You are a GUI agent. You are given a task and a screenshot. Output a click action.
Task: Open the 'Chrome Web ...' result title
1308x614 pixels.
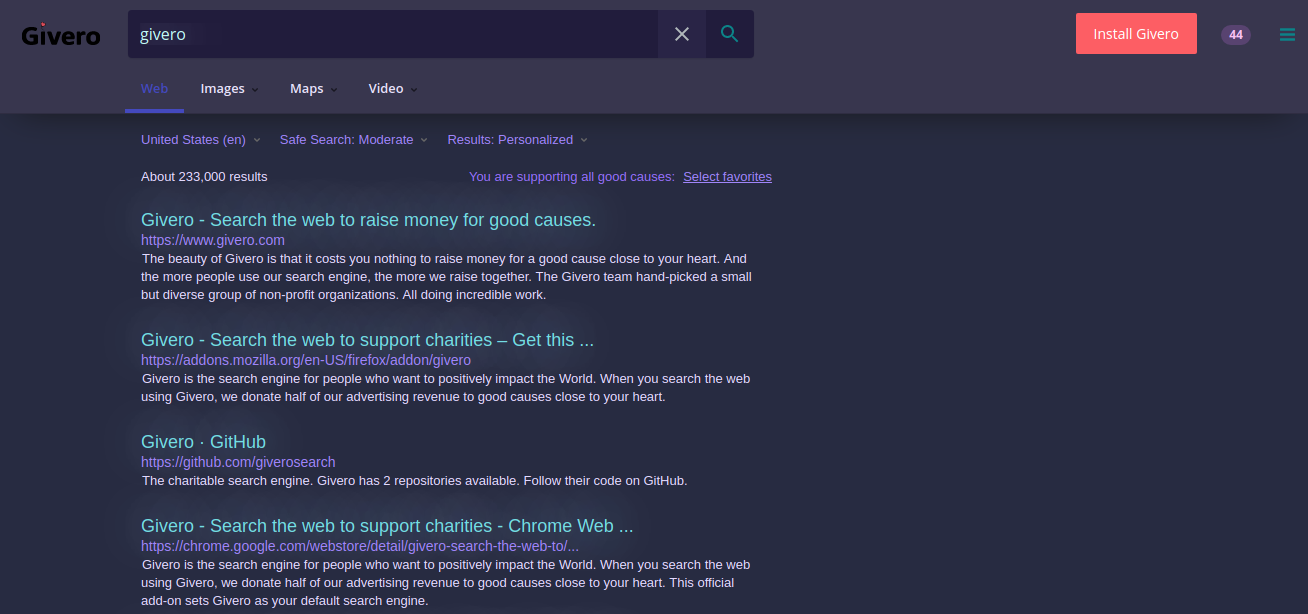(x=387, y=526)
